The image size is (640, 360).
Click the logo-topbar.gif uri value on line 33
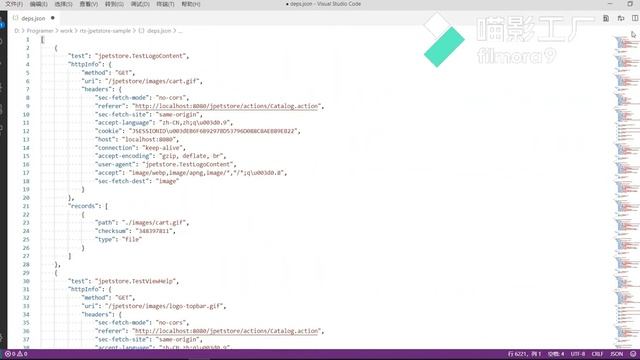click(165, 306)
